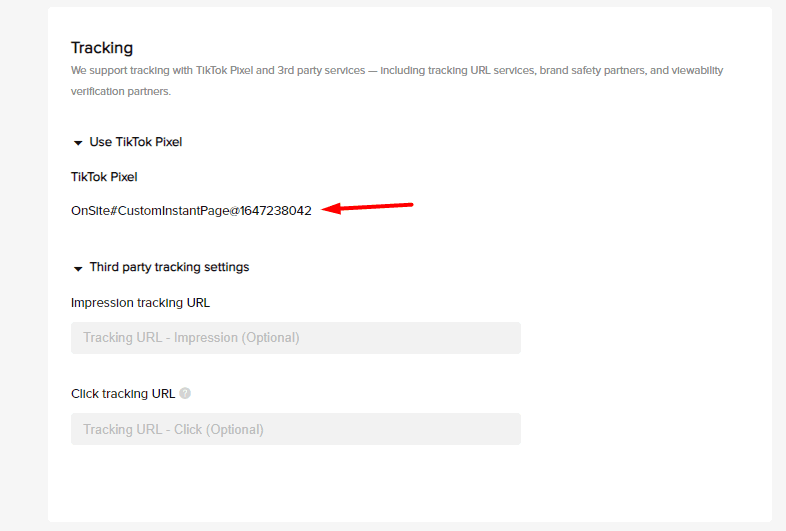Viewport: 786px width, 531px height.
Task: Click the bold "TikTok Pixel" field label
Action: point(104,177)
